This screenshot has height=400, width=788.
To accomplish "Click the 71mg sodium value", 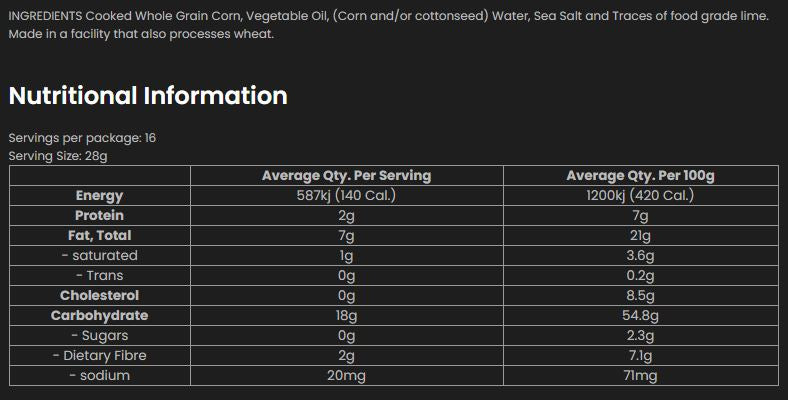I will tap(640, 376).
